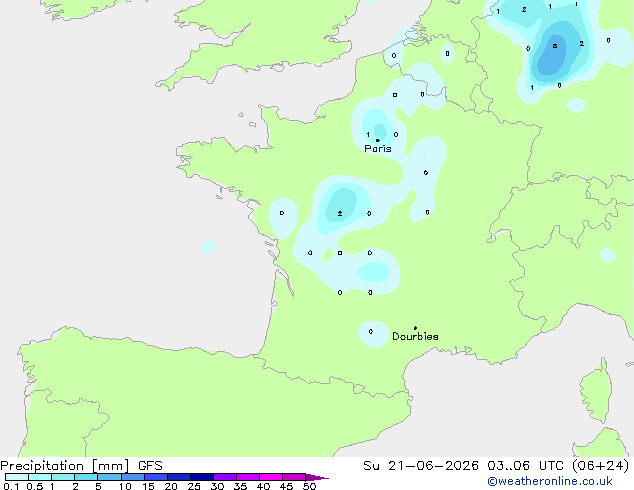Click the 5–10 mm legend color box

[x=109, y=477]
